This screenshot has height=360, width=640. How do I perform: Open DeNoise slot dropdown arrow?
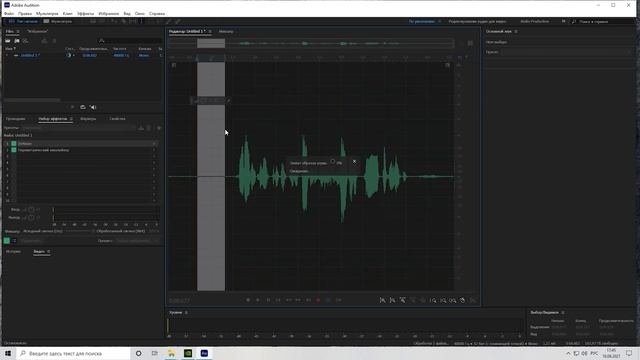coord(154,144)
